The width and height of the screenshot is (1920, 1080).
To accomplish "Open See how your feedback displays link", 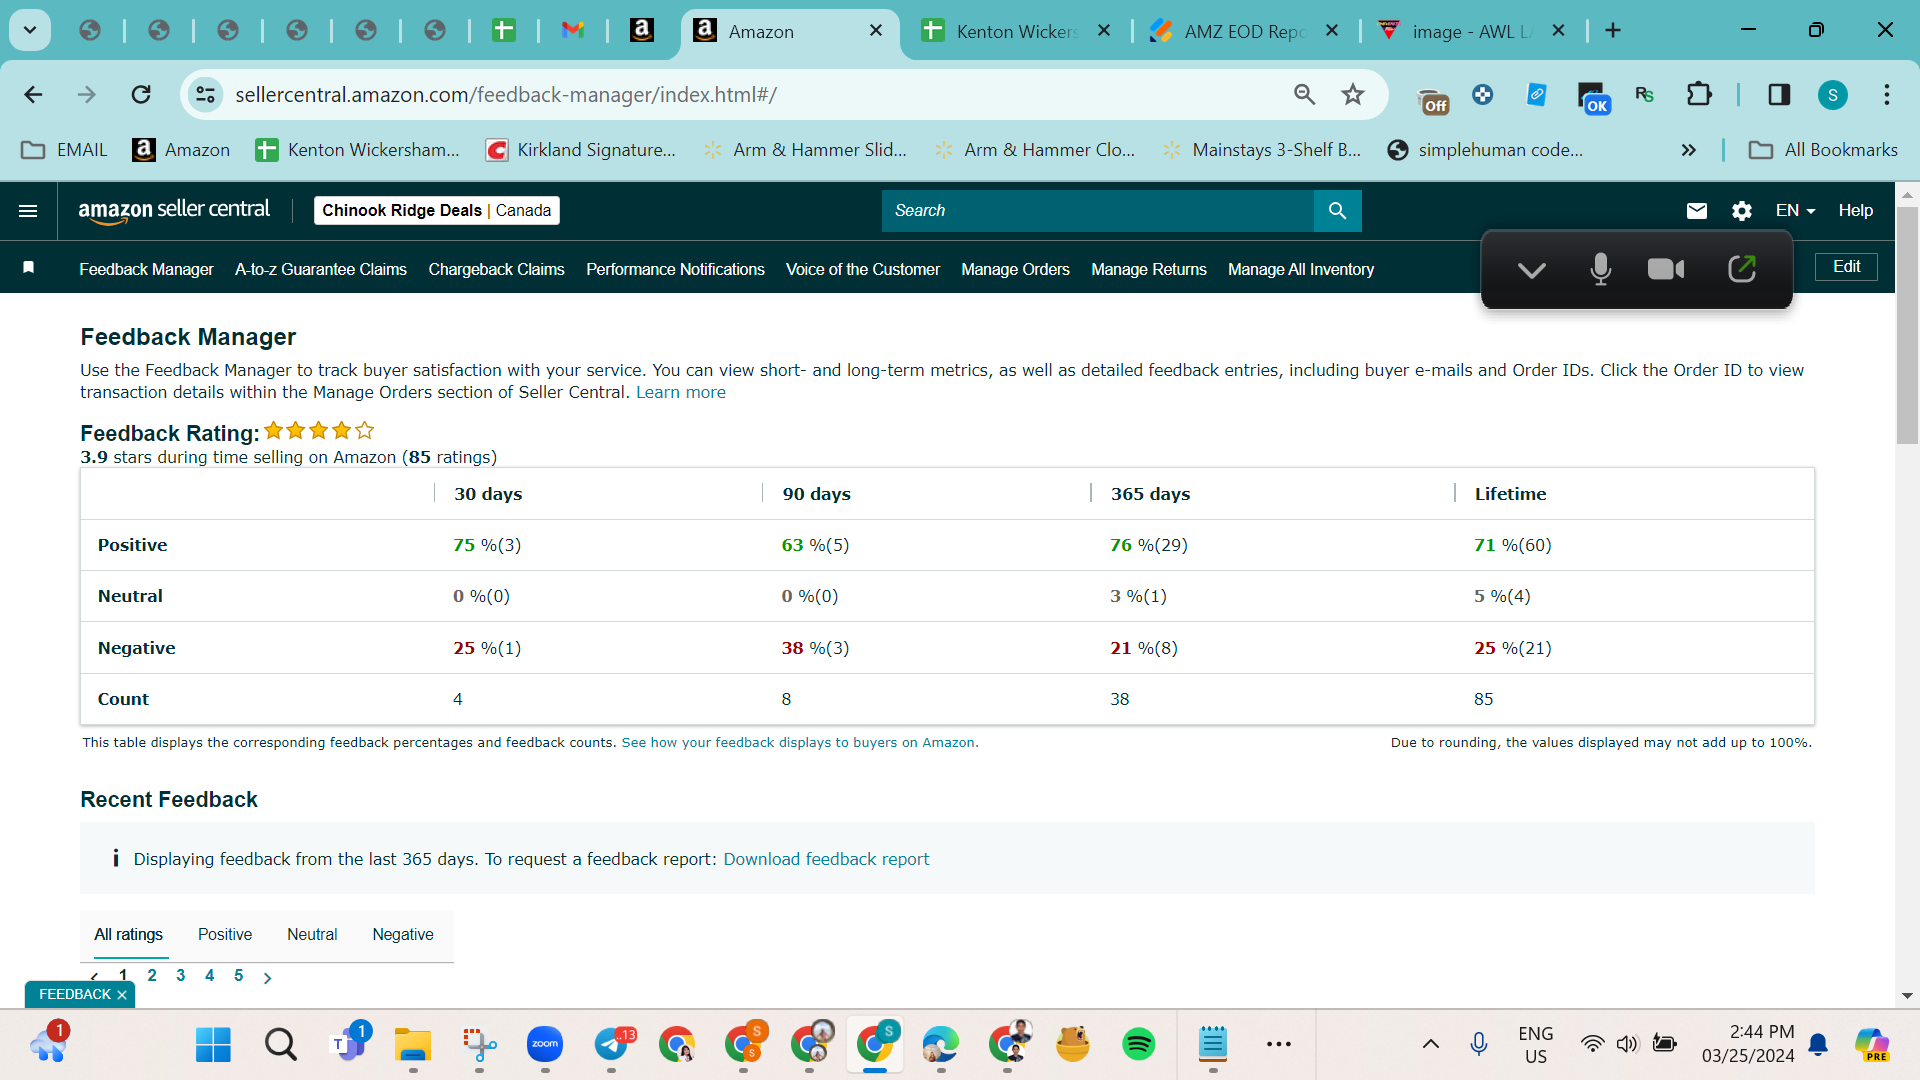I will pyautogui.click(x=798, y=743).
